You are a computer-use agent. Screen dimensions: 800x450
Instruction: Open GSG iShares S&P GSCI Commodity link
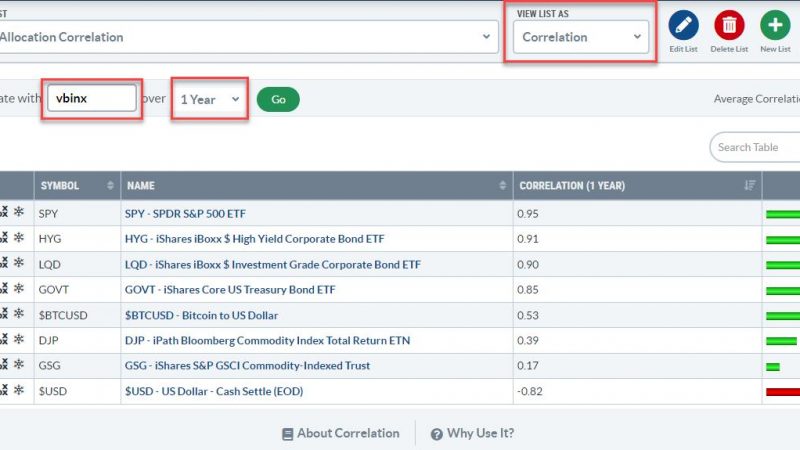247,365
